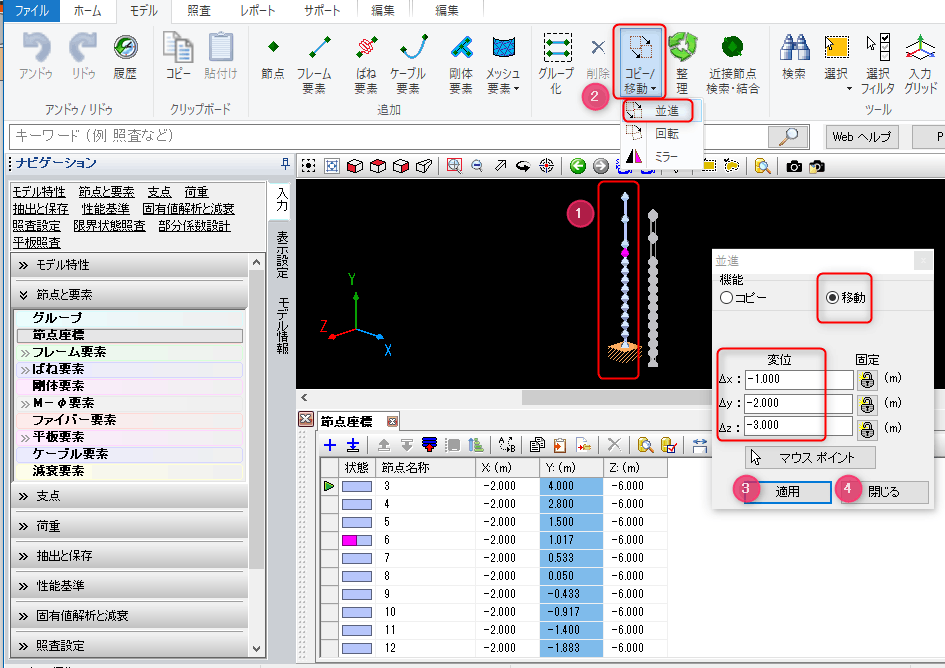
Task: Select the 移動 radio button
Action: click(831, 298)
